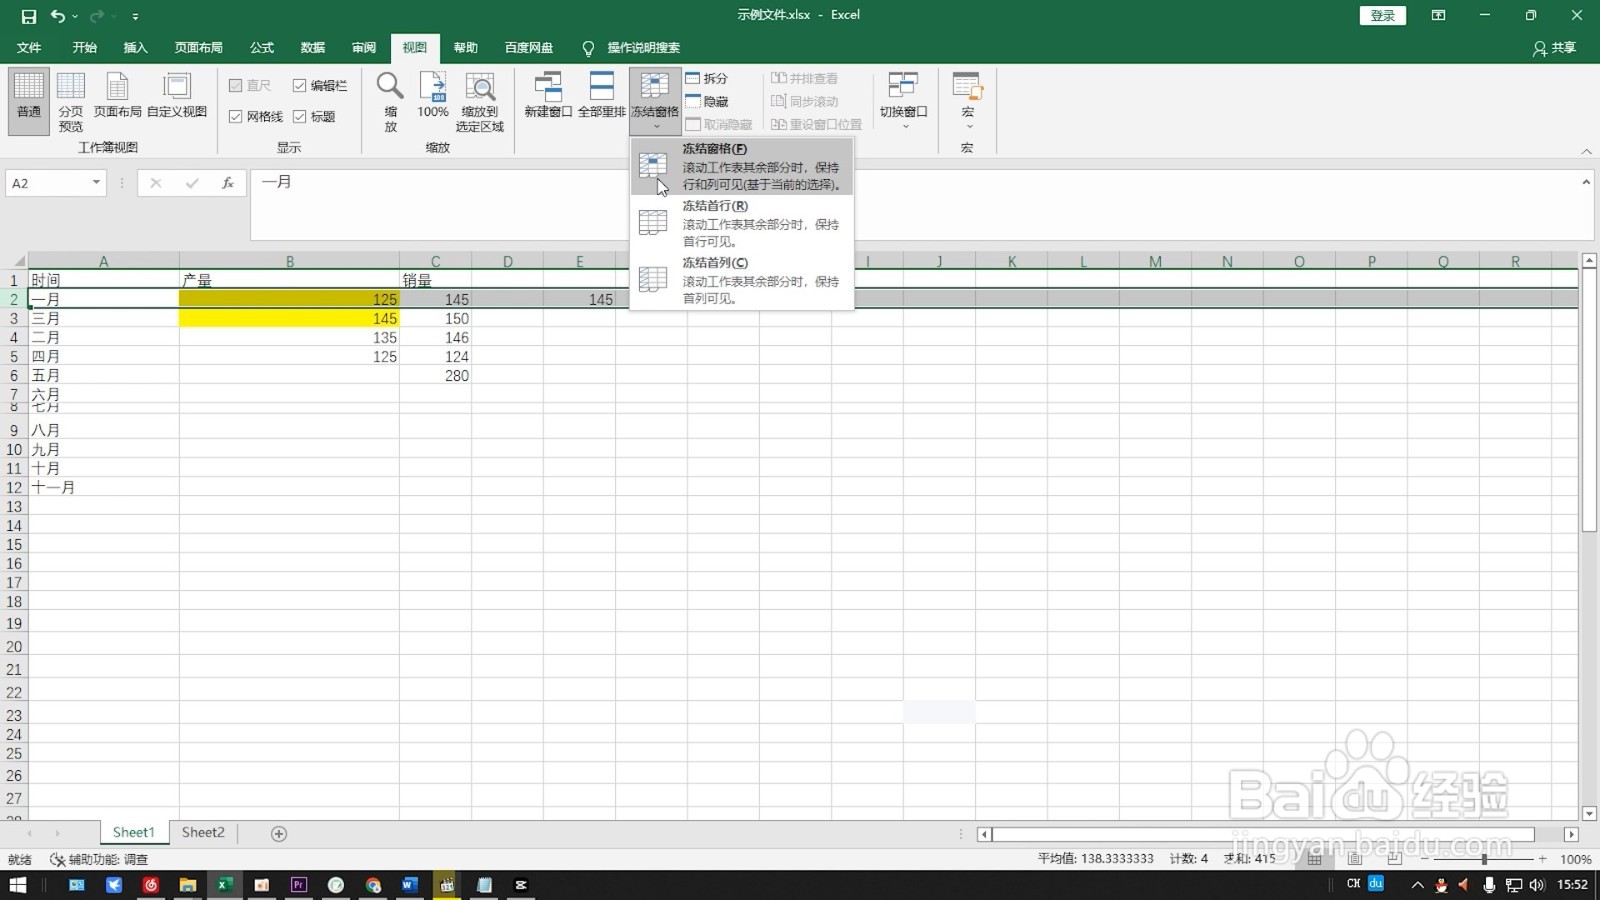The width and height of the screenshot is (1600, 900).
Task: Open the Name Box dropdown arrow
Action: click(x=96, y=183)
